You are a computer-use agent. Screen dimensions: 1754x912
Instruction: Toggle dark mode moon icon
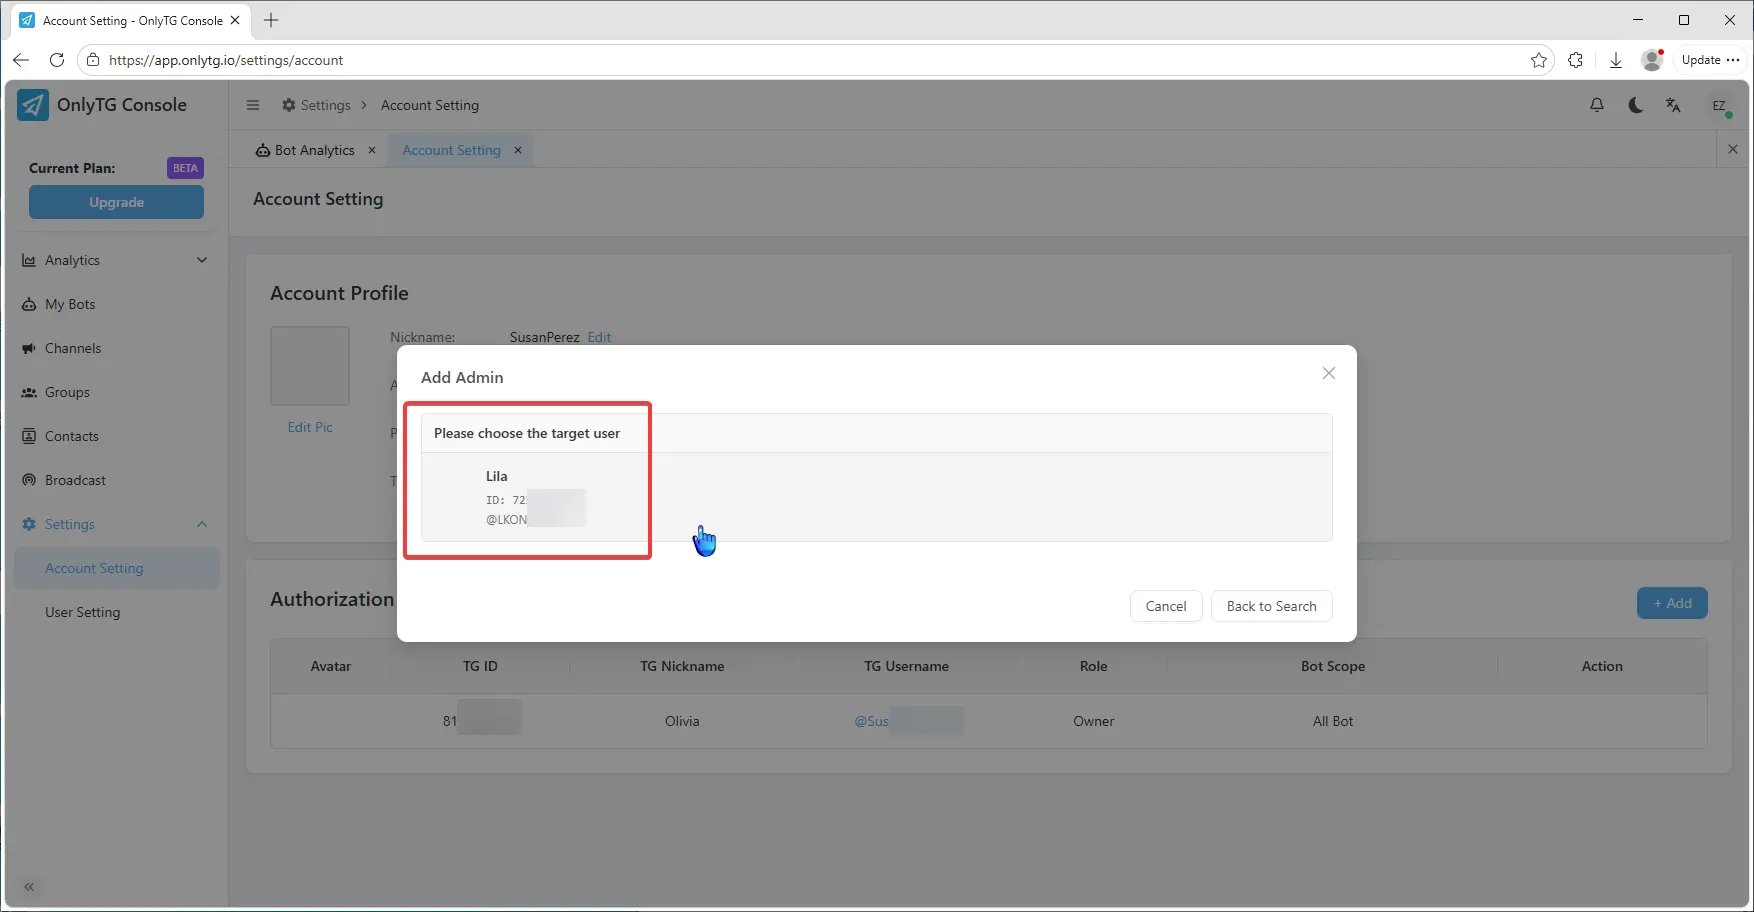point(1635,105)
